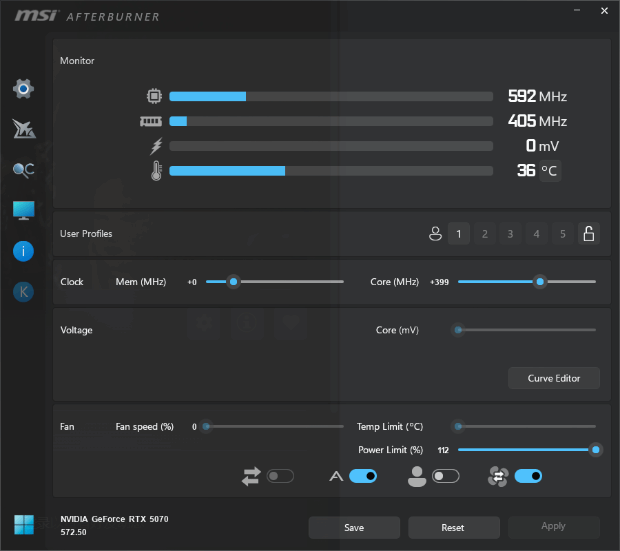Click the profile padlock icon

coord(589,234)
